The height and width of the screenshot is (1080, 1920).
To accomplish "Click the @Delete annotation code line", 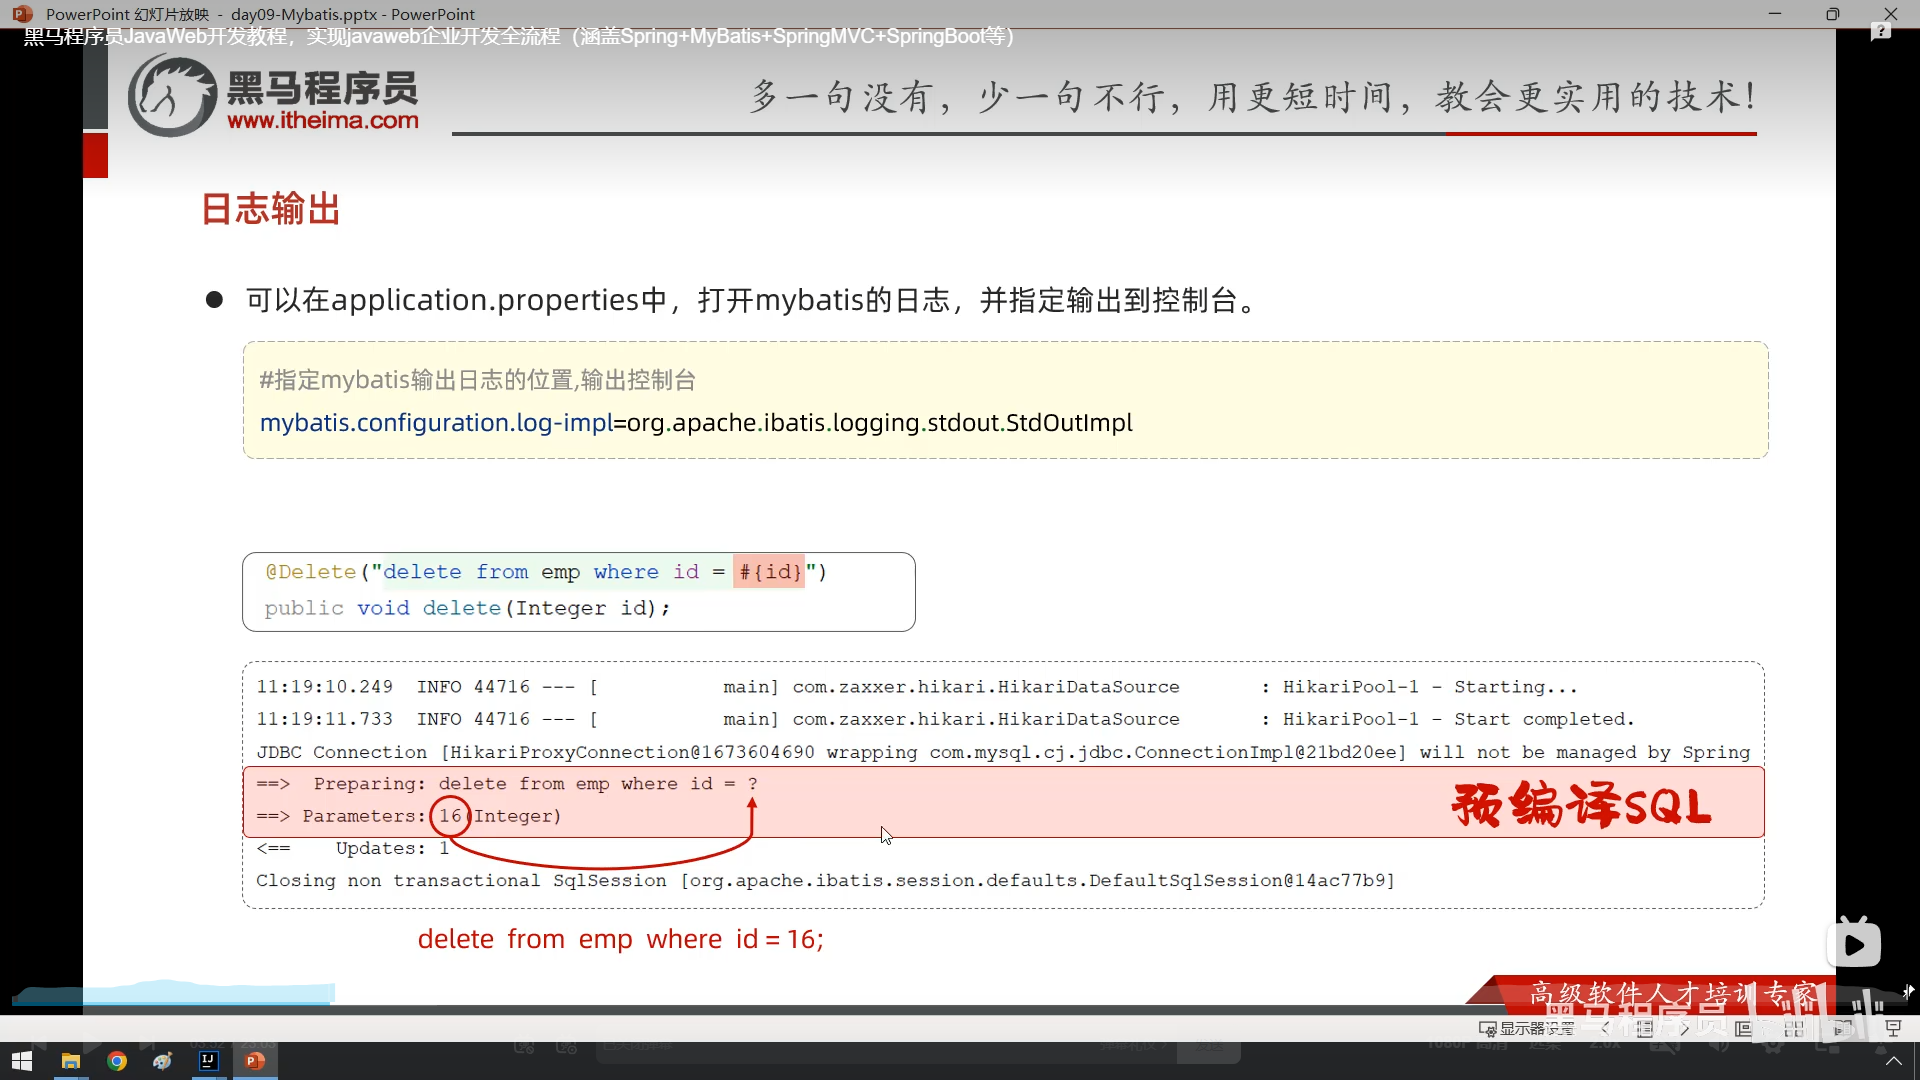I will click(x=546, y=572).
